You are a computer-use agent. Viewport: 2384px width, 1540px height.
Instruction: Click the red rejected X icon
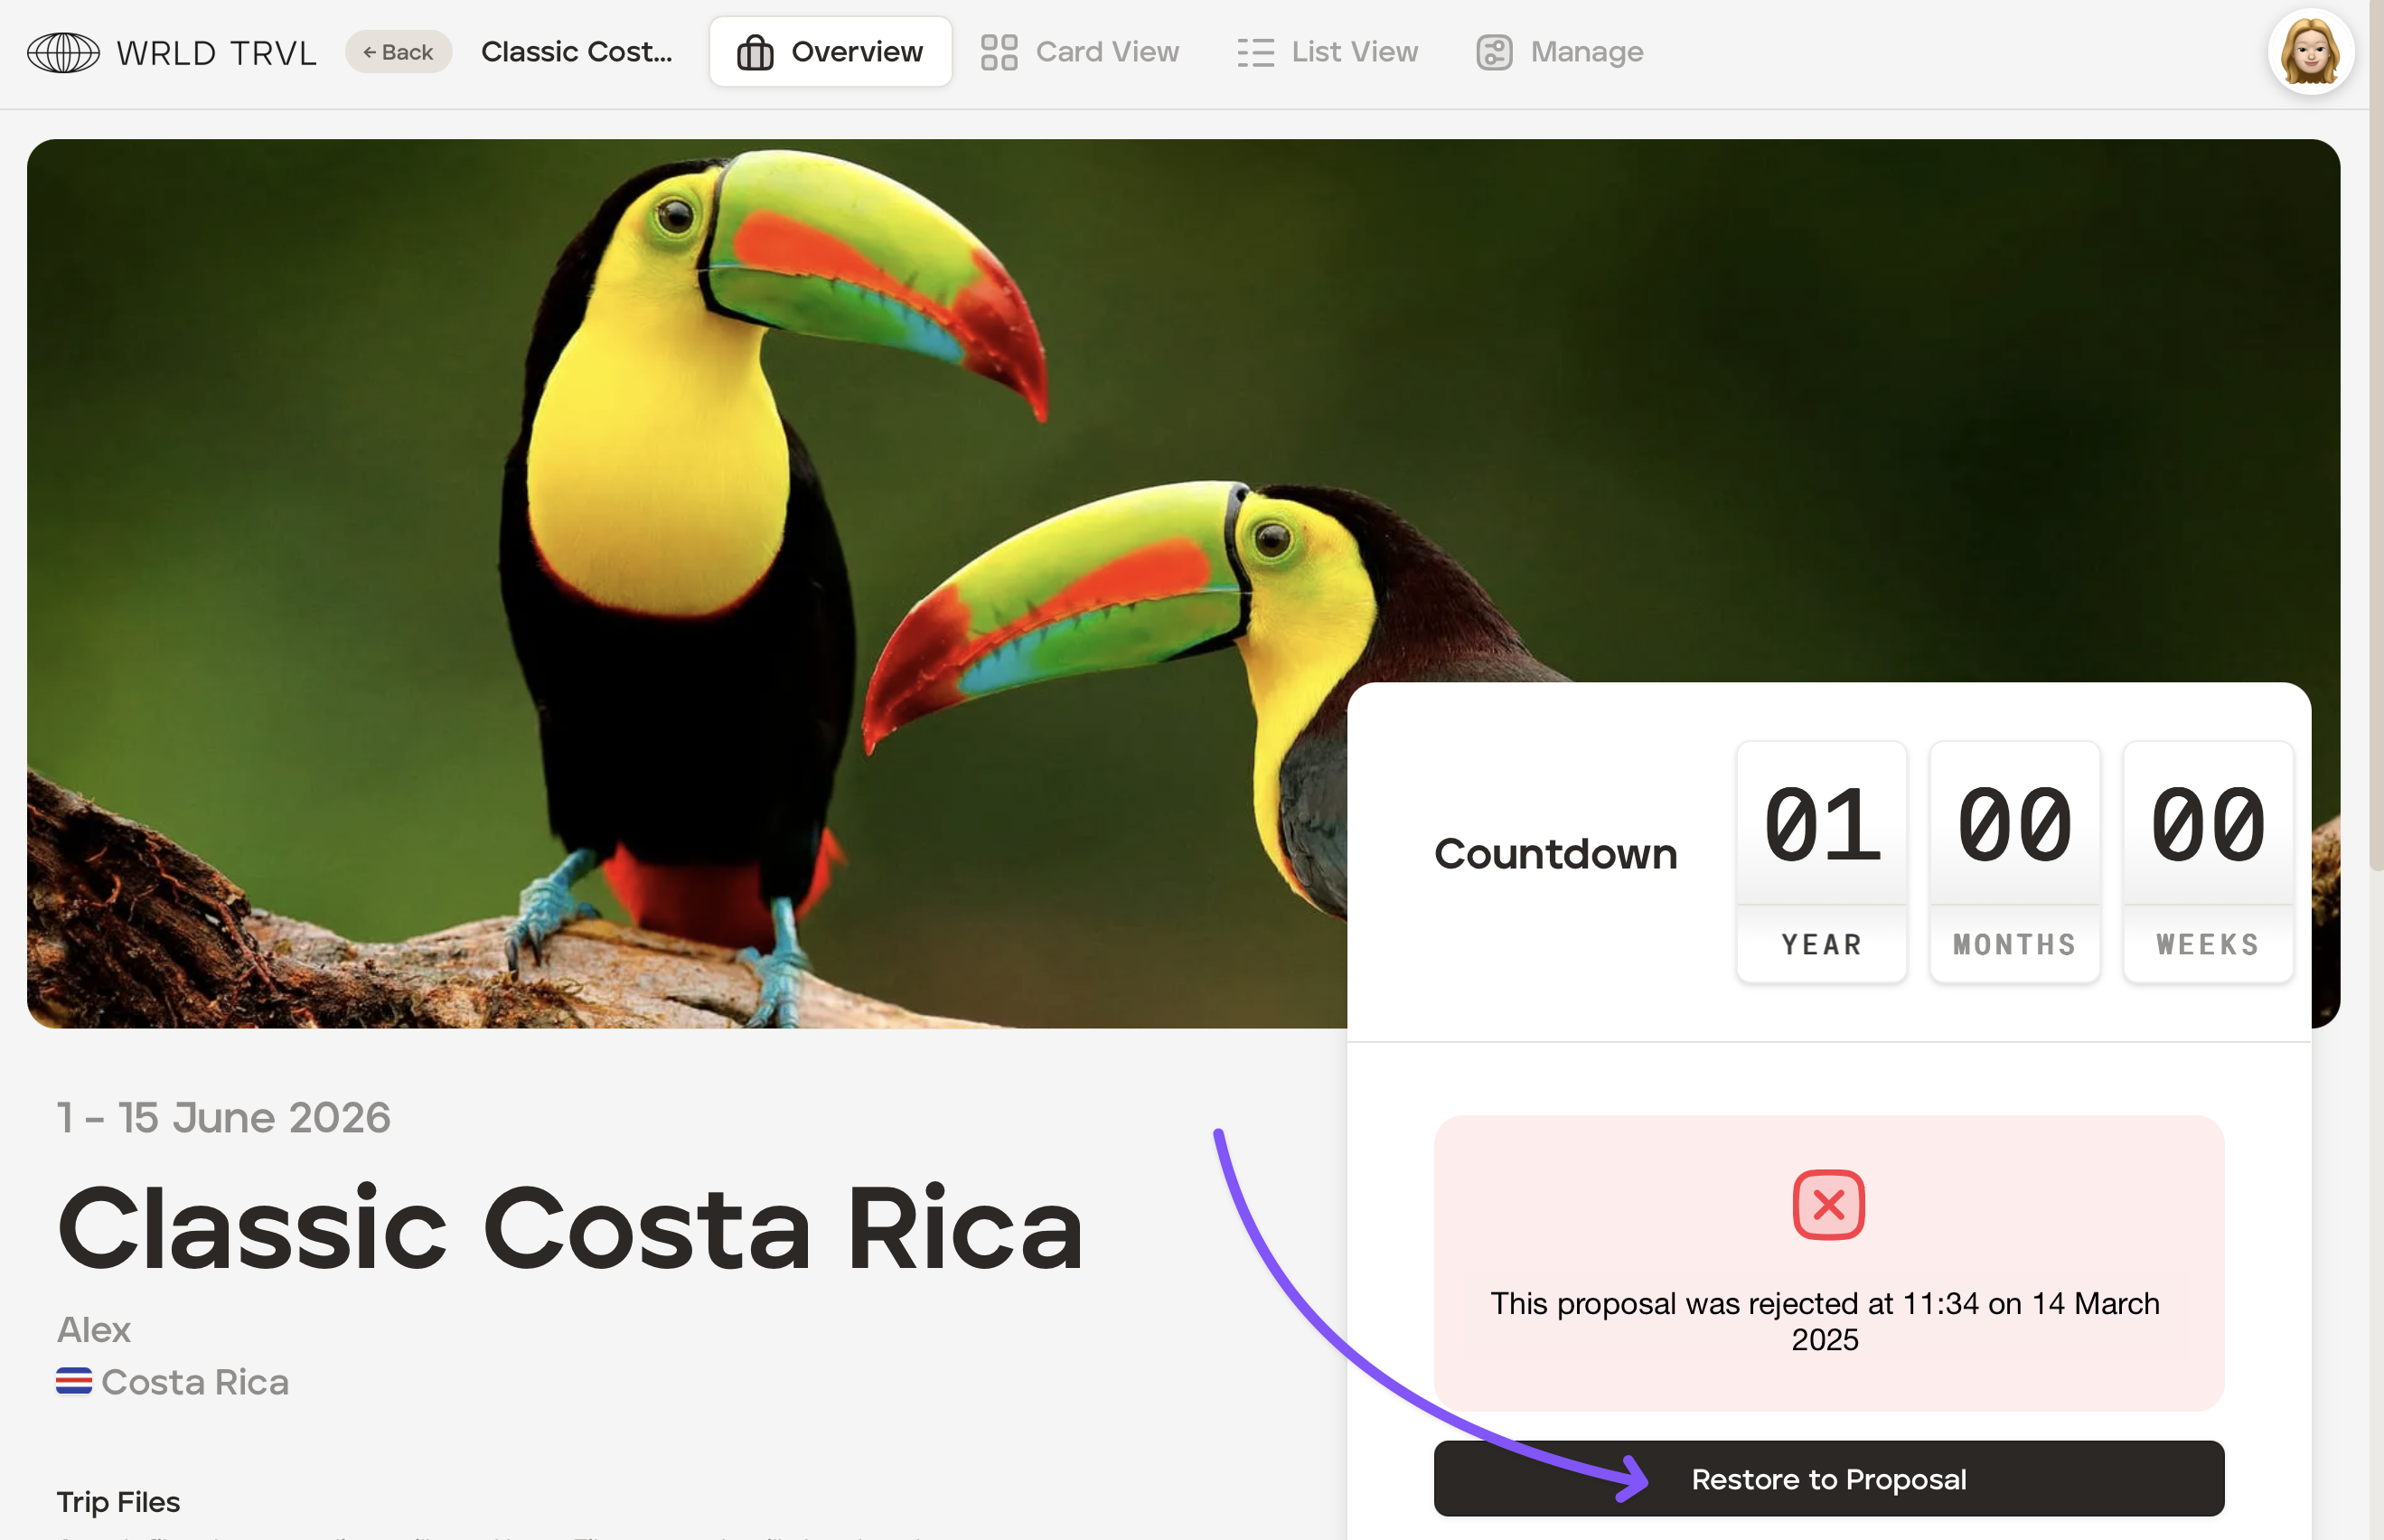1828,1205
